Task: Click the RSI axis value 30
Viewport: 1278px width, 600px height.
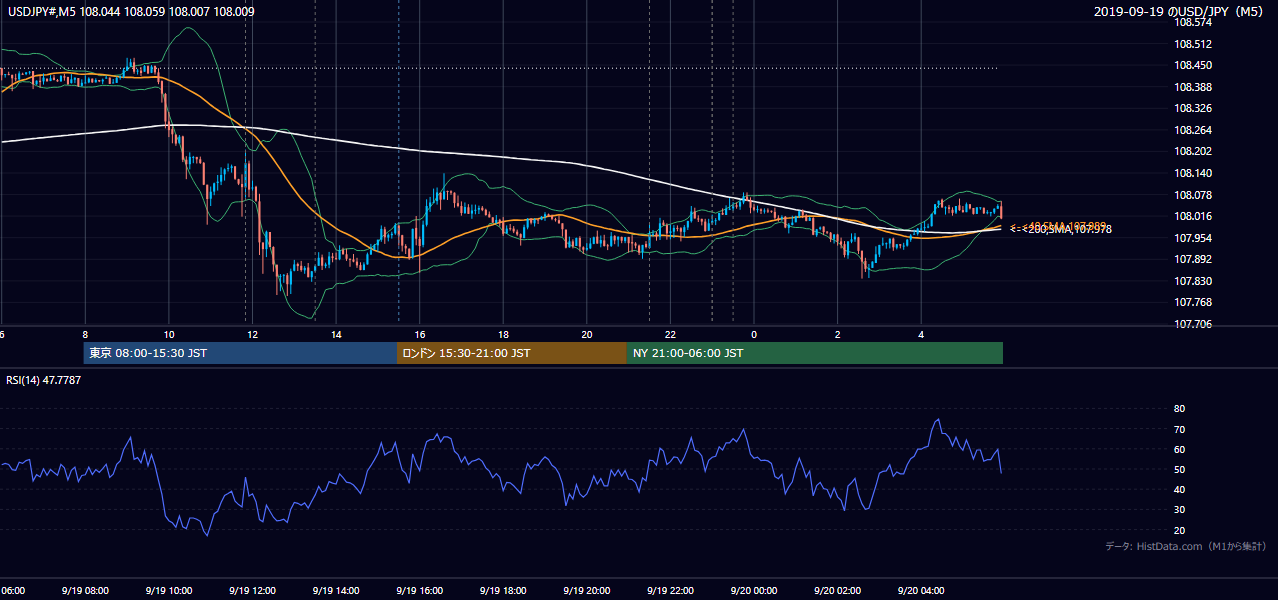Action: pyautogui.click(x=1179, y=510)
